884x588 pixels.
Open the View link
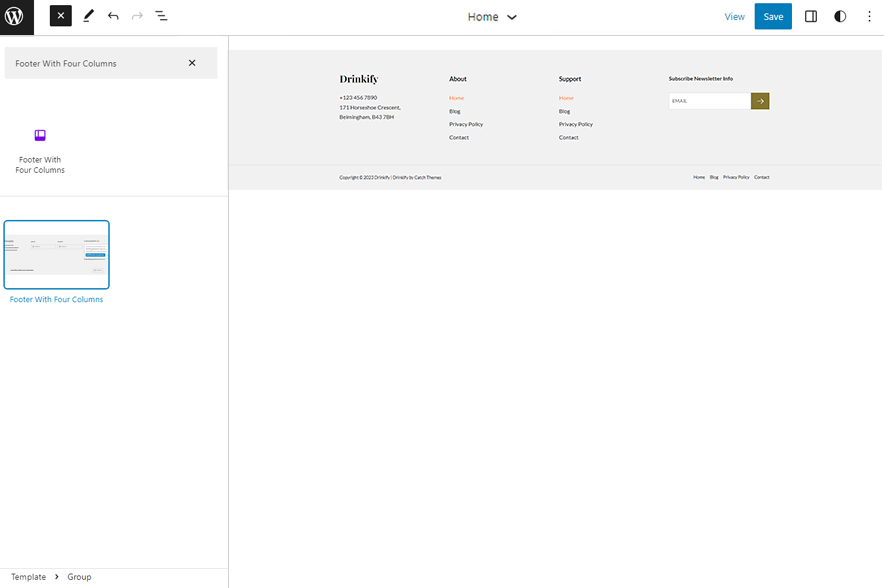pos(735,16)
